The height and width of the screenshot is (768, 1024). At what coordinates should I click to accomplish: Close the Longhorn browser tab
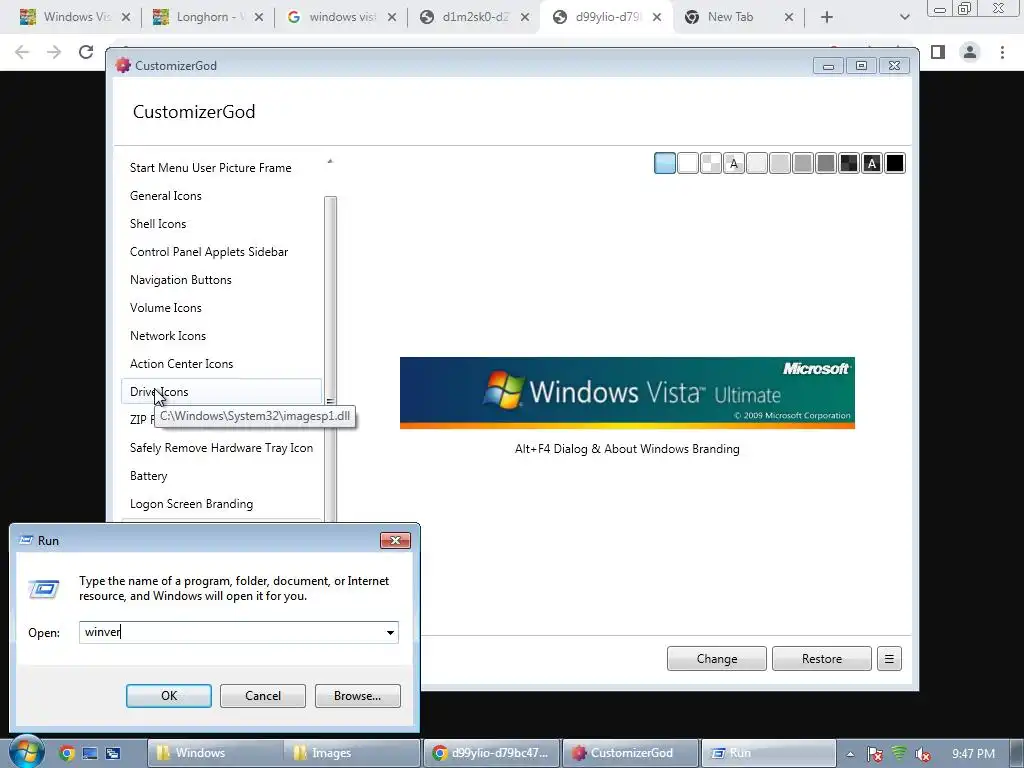pos(259,18)
